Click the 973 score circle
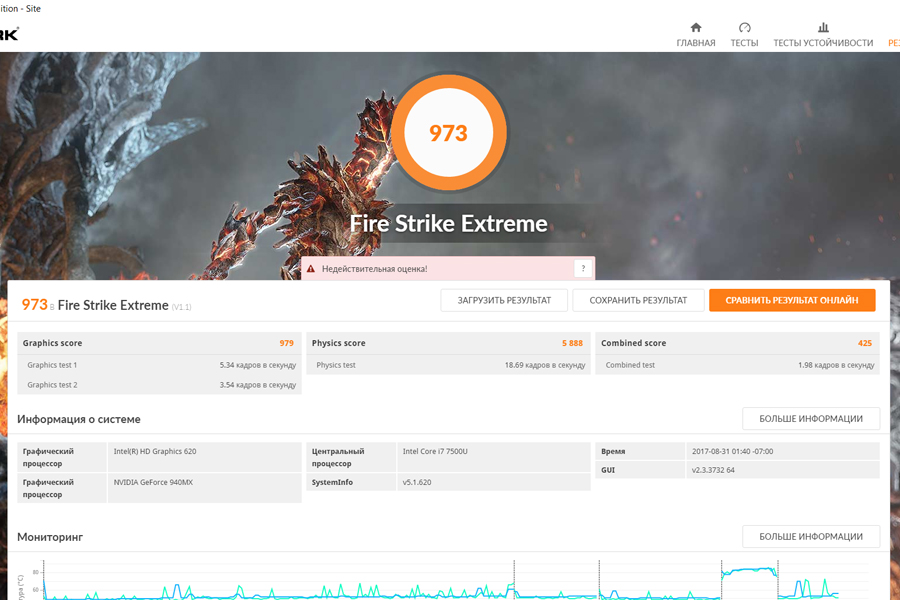 coord(449,133)
